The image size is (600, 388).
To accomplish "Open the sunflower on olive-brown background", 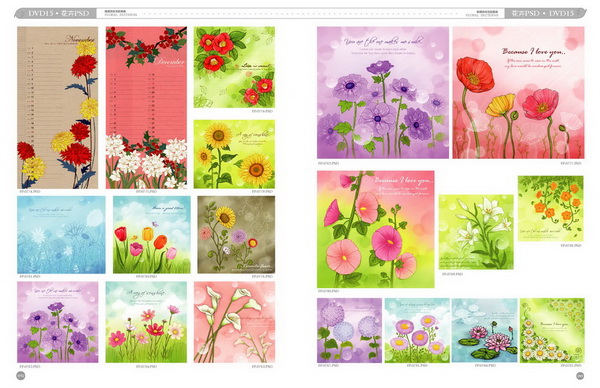I will pos(236,235).
